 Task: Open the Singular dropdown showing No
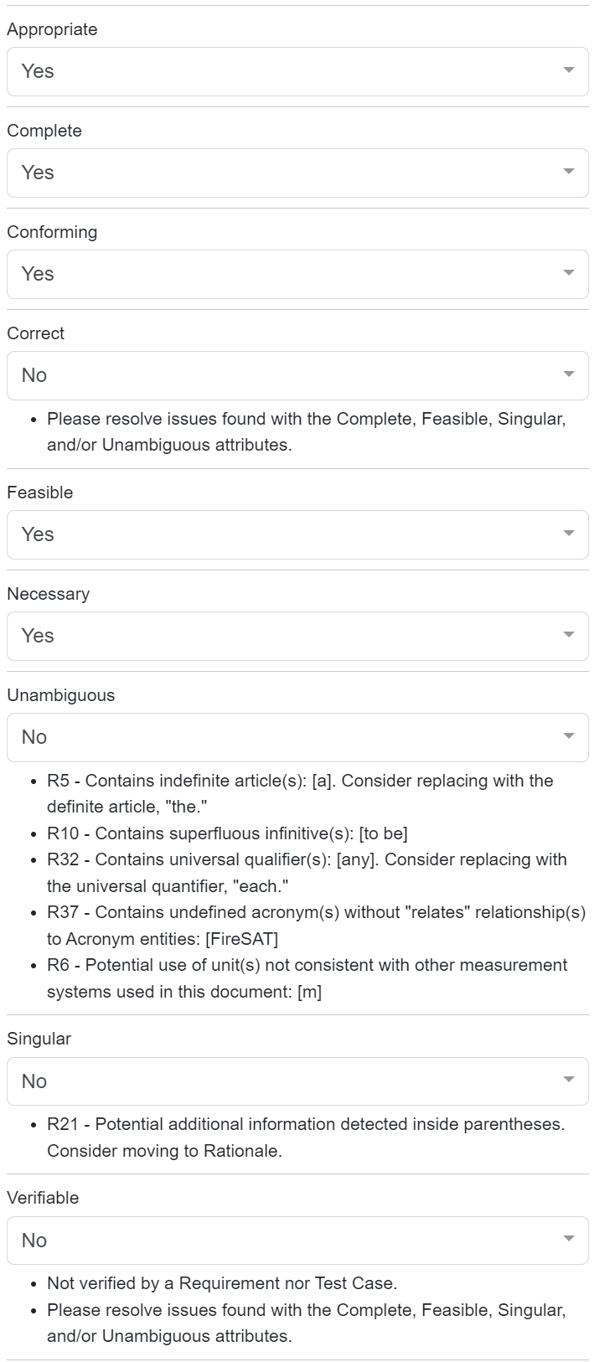click(280, 1081)
